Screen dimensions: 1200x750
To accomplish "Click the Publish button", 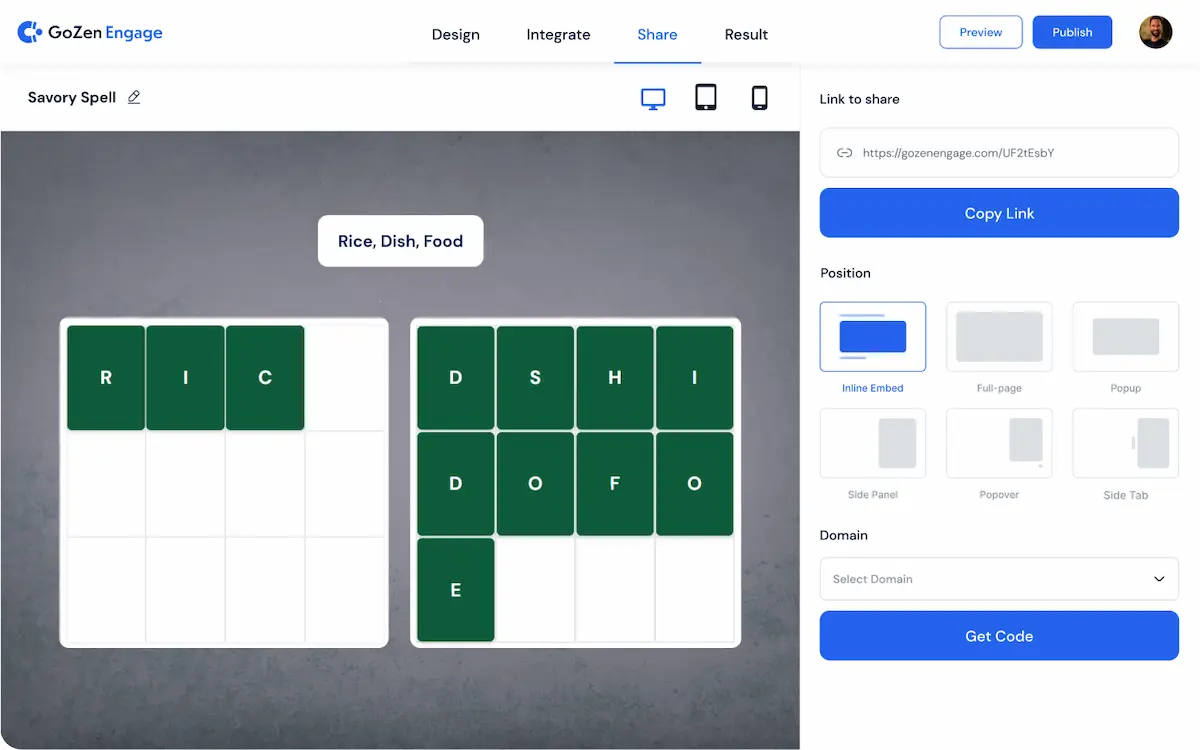I will [x=1072, y=32].
